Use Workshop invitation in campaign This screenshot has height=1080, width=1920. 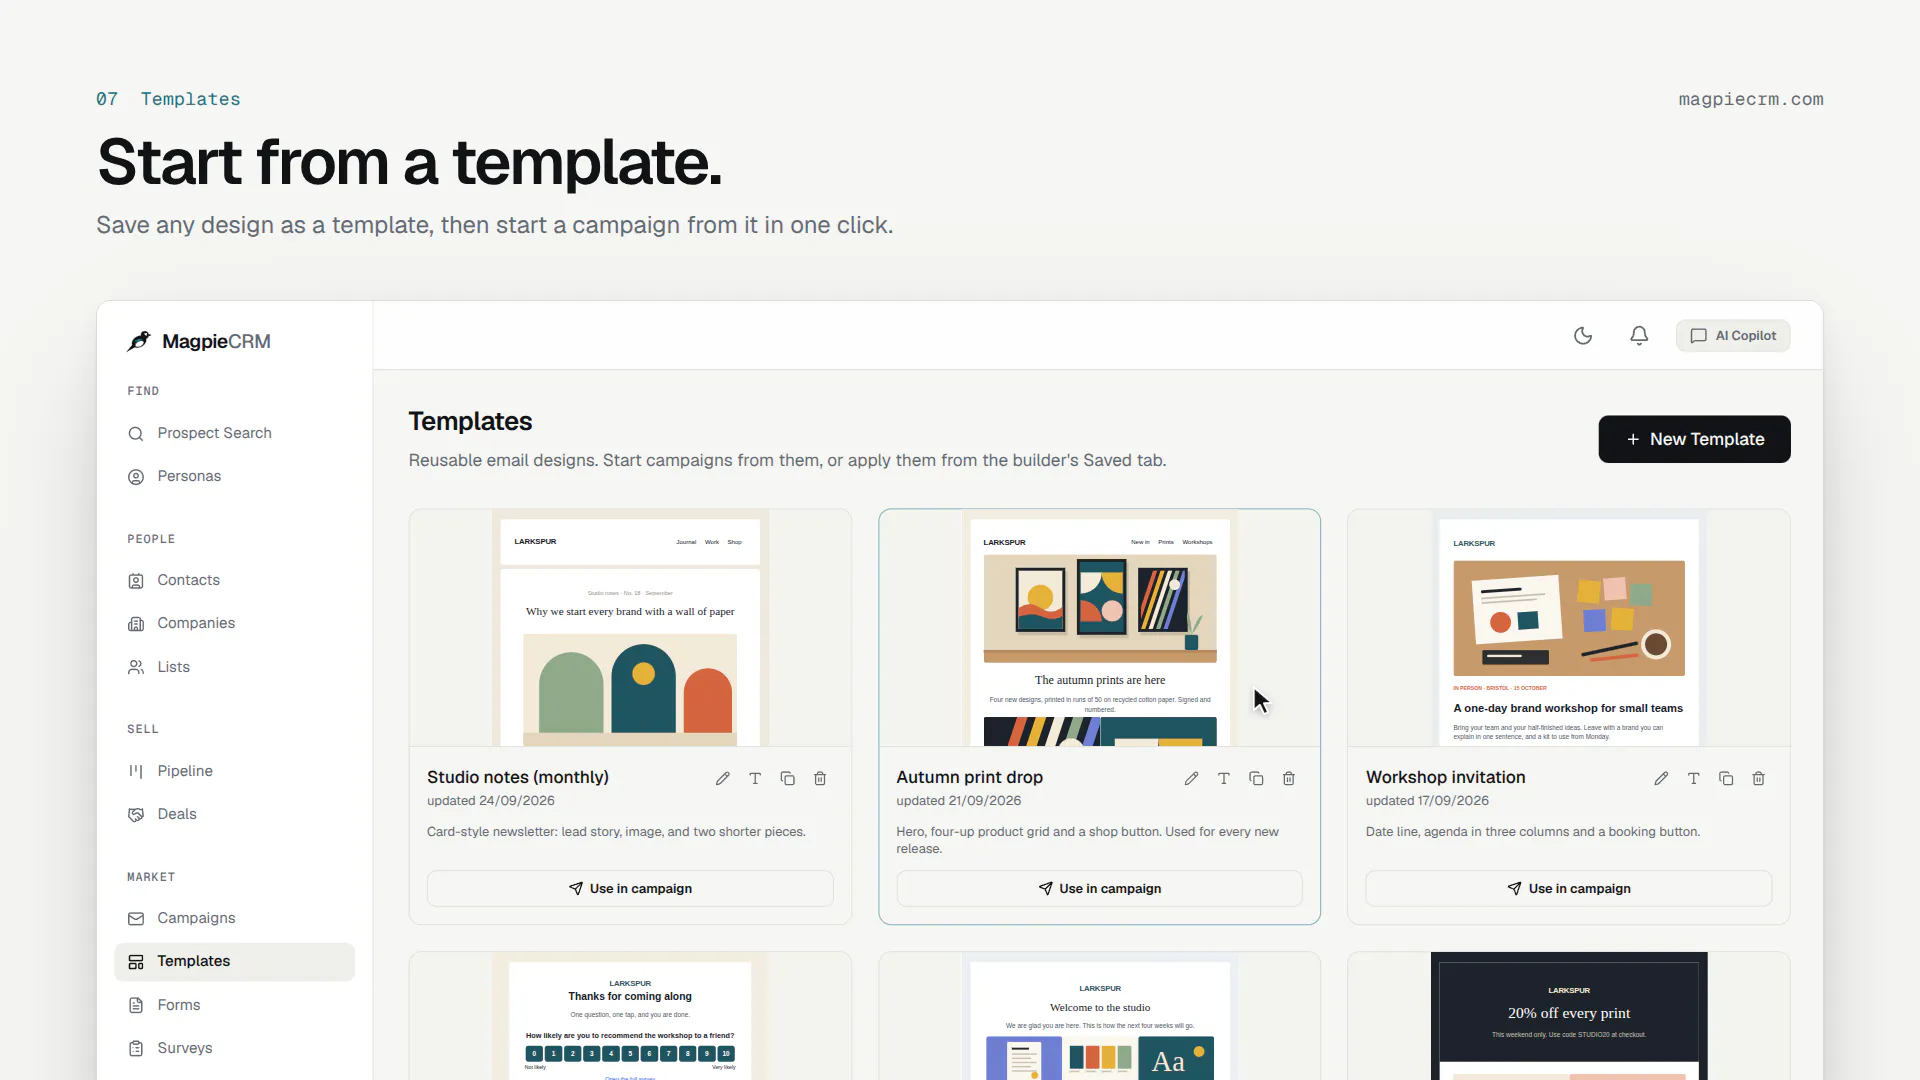coord(1569,888)
